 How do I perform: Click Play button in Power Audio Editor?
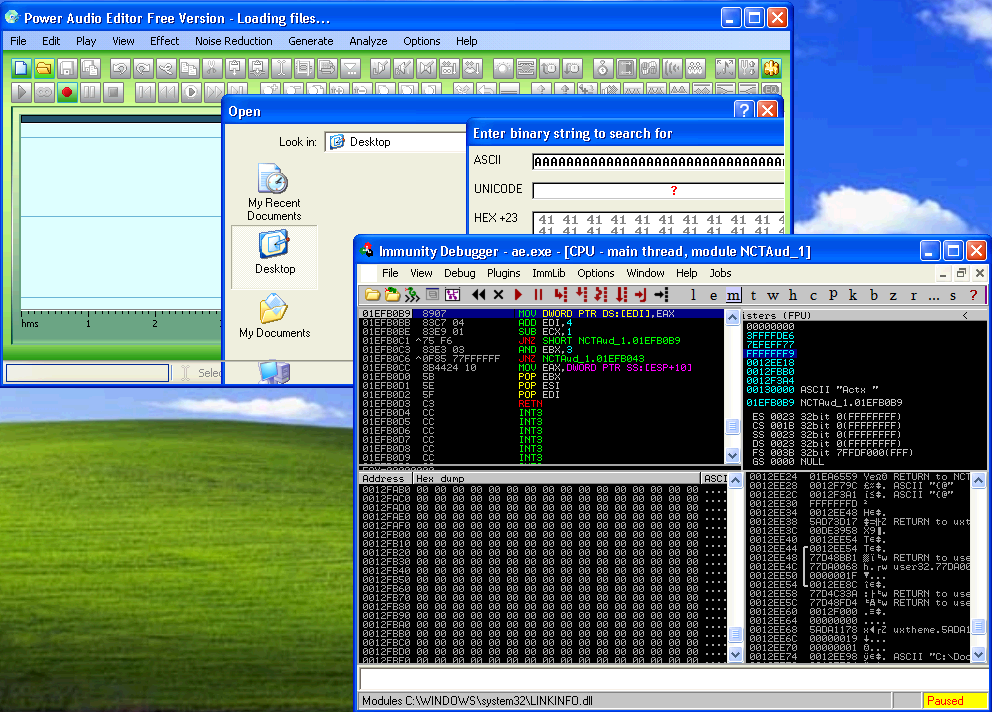(x=21, y=92)
